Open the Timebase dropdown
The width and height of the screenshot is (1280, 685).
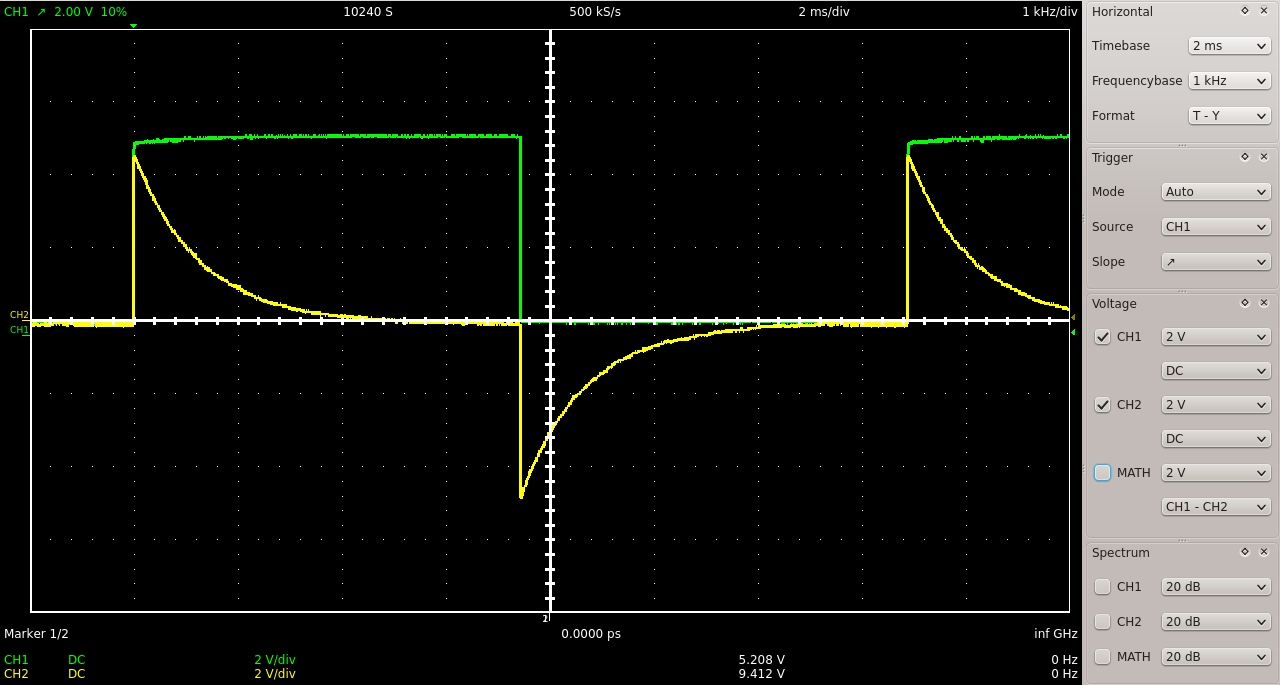click(x=1229, y=46)
